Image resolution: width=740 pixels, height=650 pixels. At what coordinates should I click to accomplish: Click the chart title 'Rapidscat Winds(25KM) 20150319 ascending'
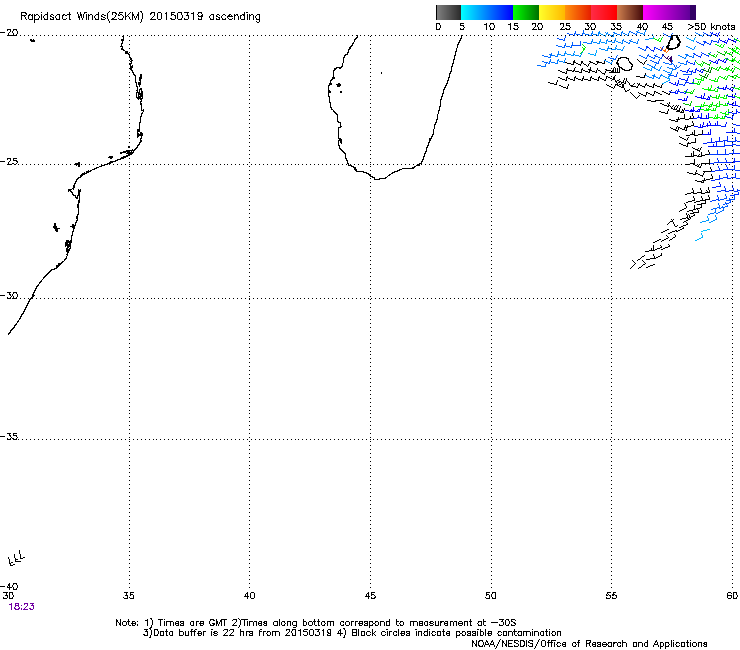pos(140,17)
